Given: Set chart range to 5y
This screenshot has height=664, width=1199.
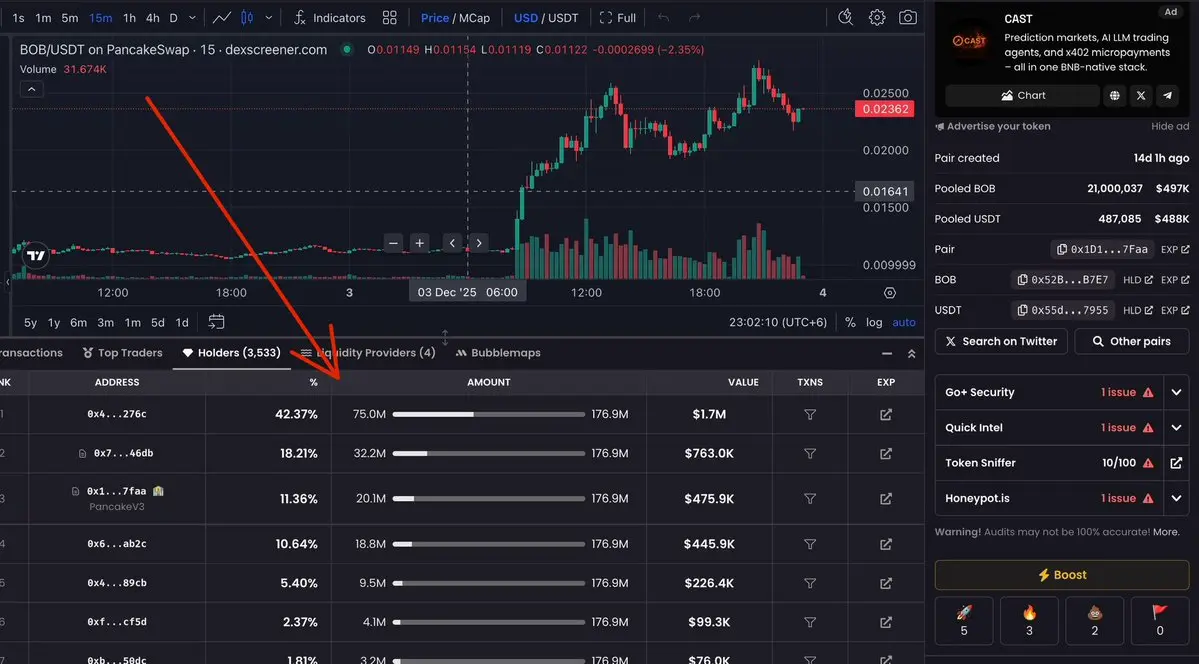Looking at the screenshot, I should pyautogui.click(x=30, y=323).
